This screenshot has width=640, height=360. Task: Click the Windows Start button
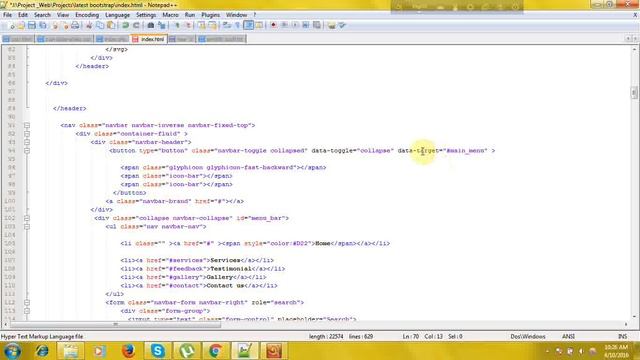[12, 351]
